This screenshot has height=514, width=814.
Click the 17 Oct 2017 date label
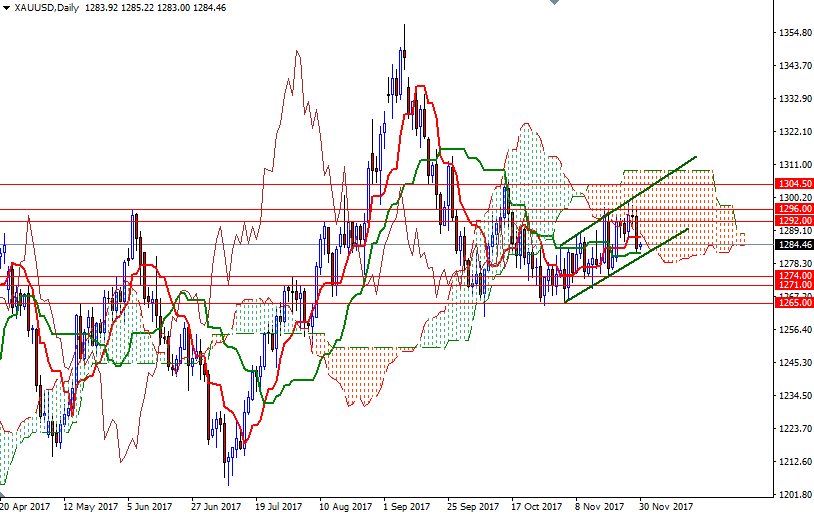point(536,506)
